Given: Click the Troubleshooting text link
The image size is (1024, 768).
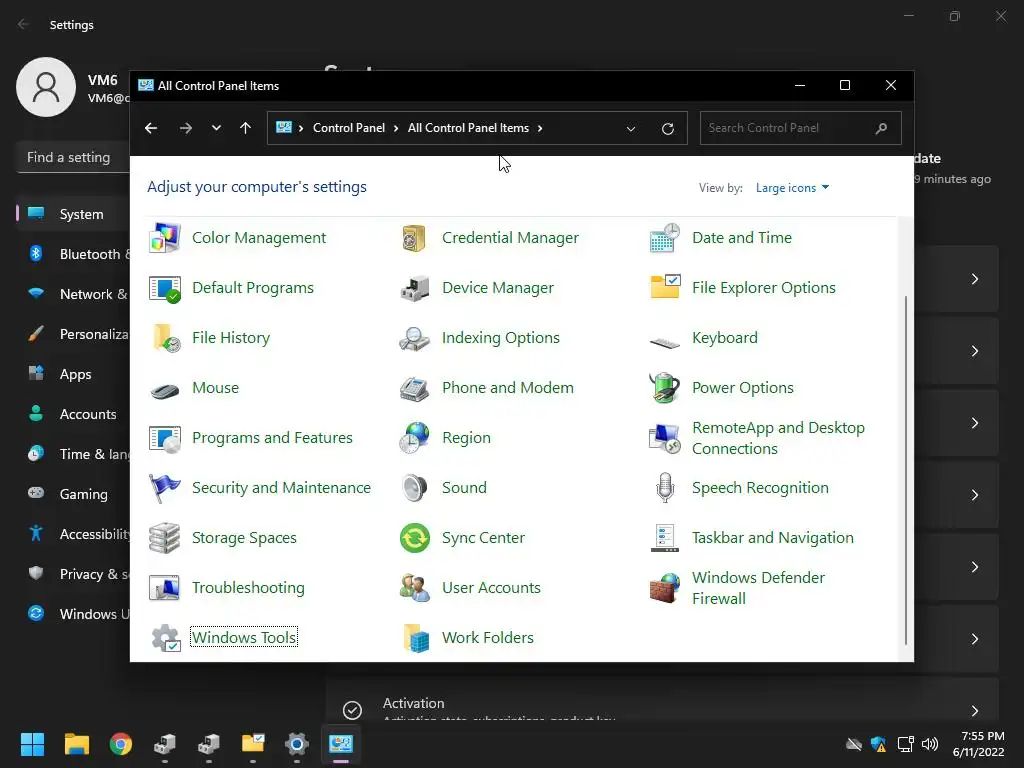Looking at the screenshot, I should [x=248, y=588].
